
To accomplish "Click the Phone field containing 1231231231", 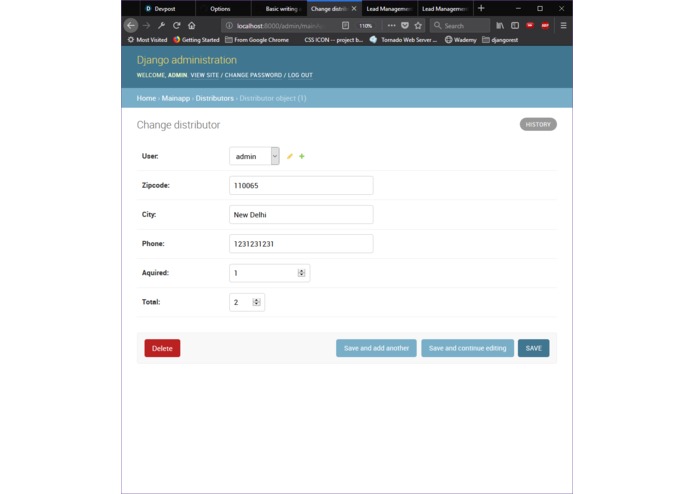I will pyautogui.click(x=301, y=244).
